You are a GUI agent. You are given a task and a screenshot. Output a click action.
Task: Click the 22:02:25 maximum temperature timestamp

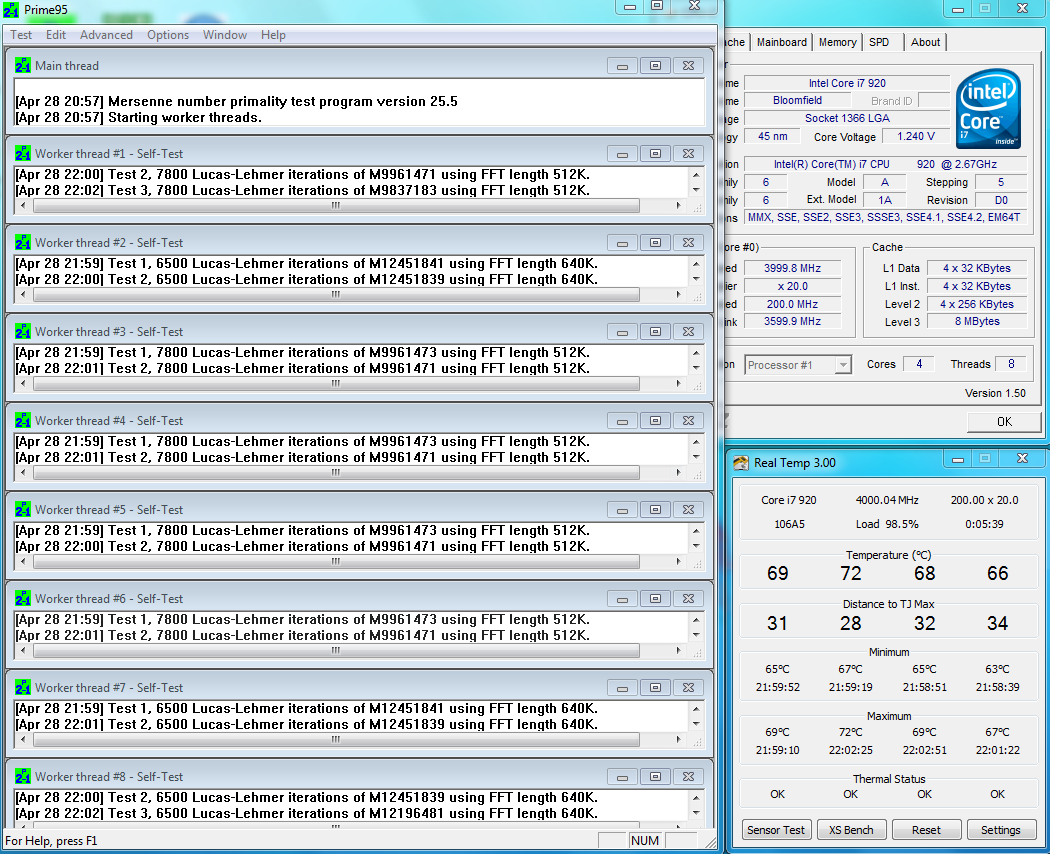point(851,750)
